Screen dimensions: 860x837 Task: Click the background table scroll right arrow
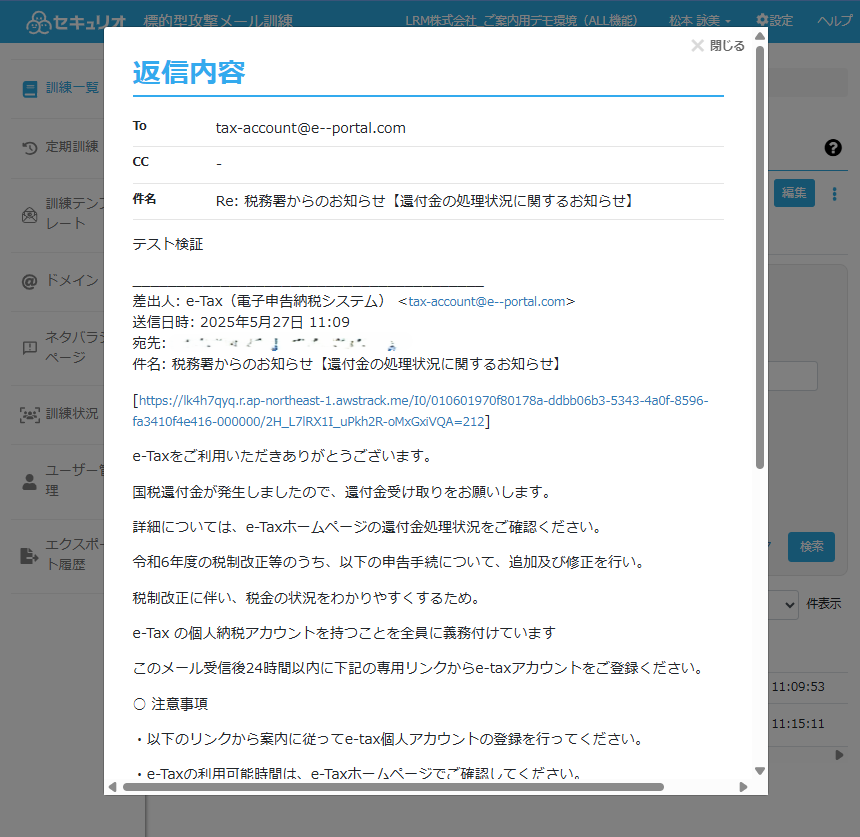pos(839,755)
